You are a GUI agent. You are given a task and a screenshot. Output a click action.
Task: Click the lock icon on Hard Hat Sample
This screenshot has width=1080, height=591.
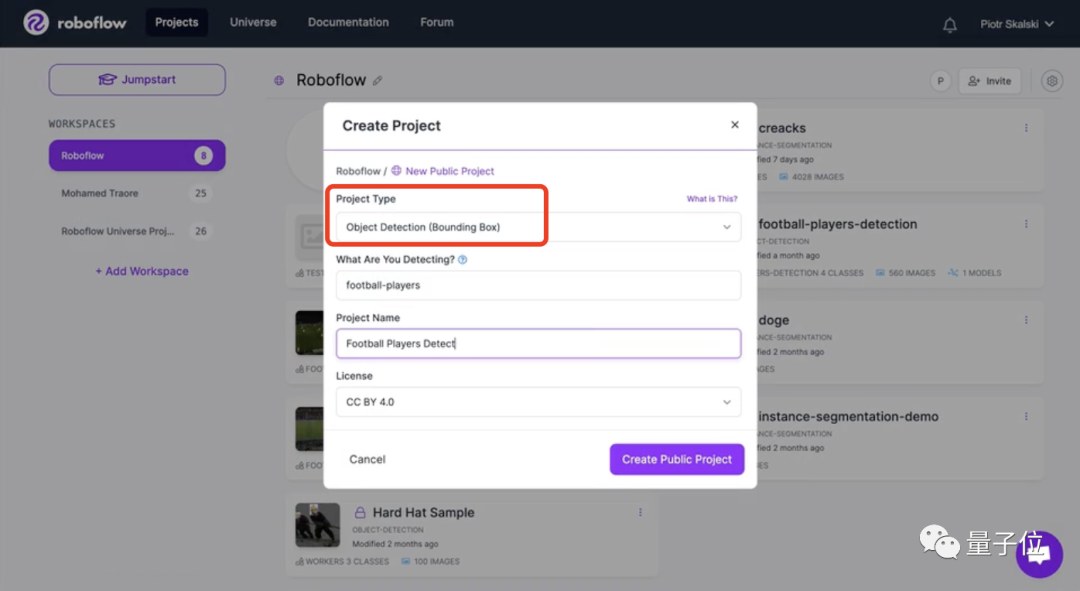click(360, 512)
